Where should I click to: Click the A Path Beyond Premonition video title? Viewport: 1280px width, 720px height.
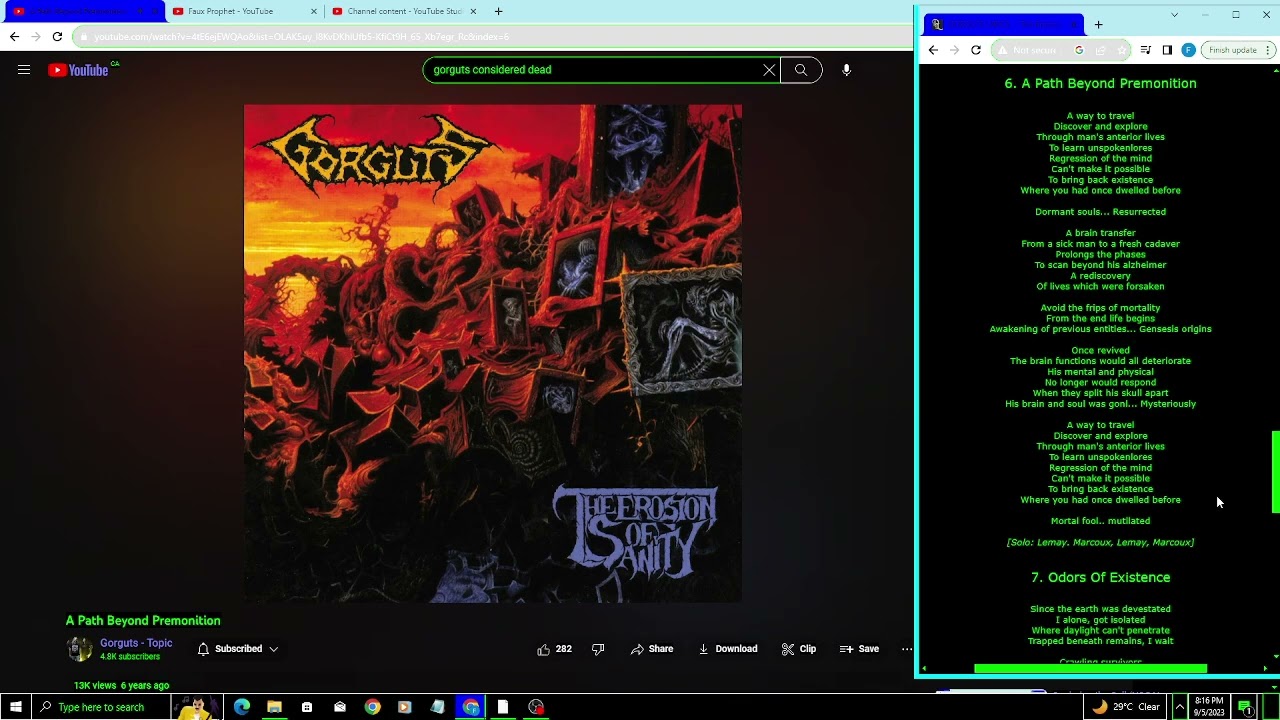143,621
